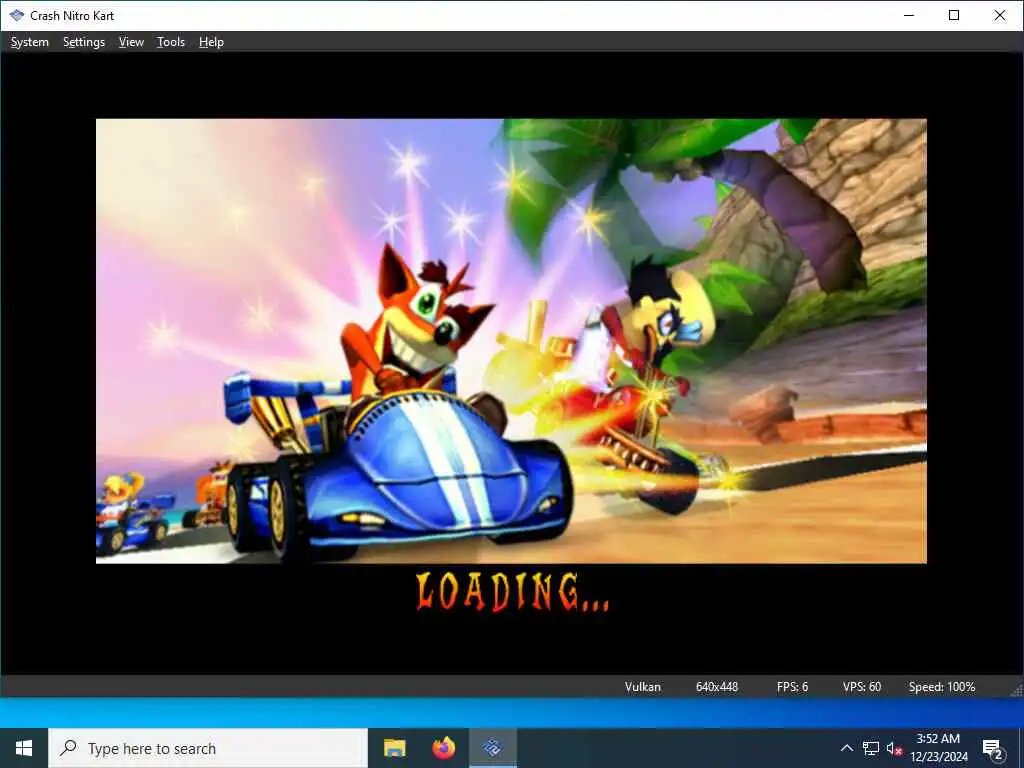
Task: Click the PCSX2 emulator taskbar icon
Action: pyautogui.click(x=492, y=748)
